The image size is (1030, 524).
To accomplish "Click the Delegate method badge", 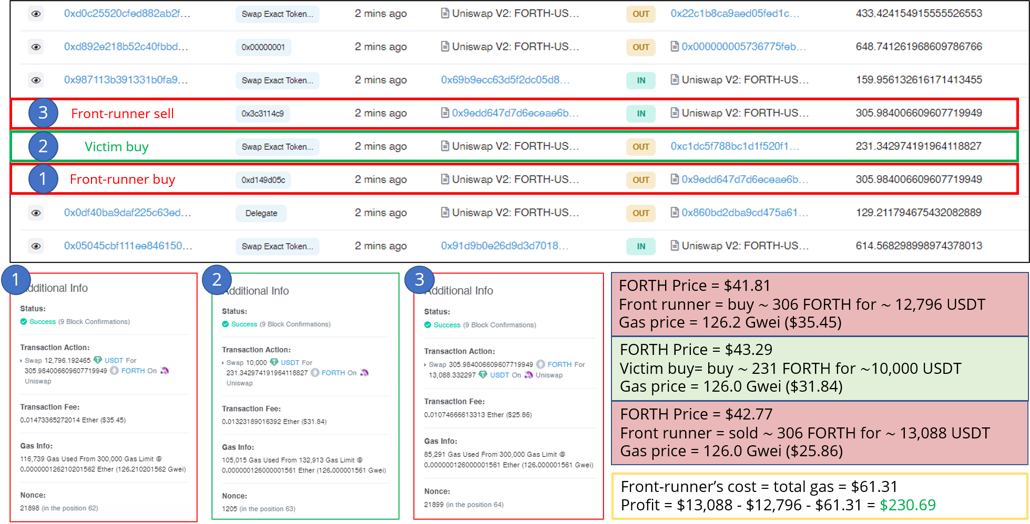I will (x=262, y=213).
